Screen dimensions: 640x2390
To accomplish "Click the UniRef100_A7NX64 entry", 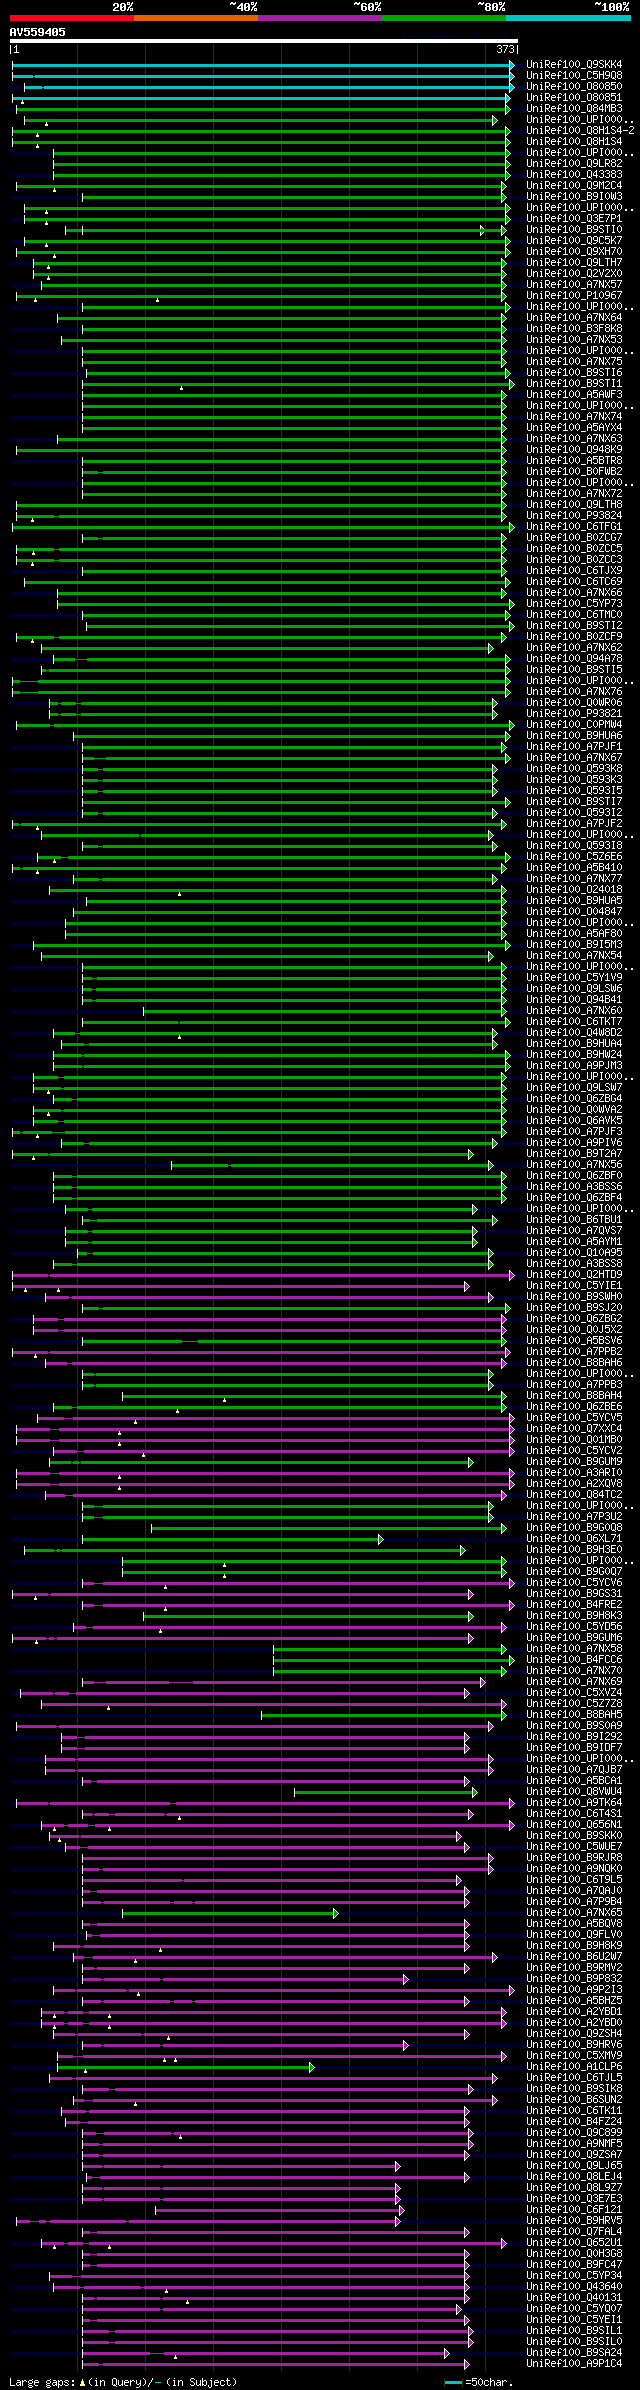I will pyautogui.click(x=574, y=318).
